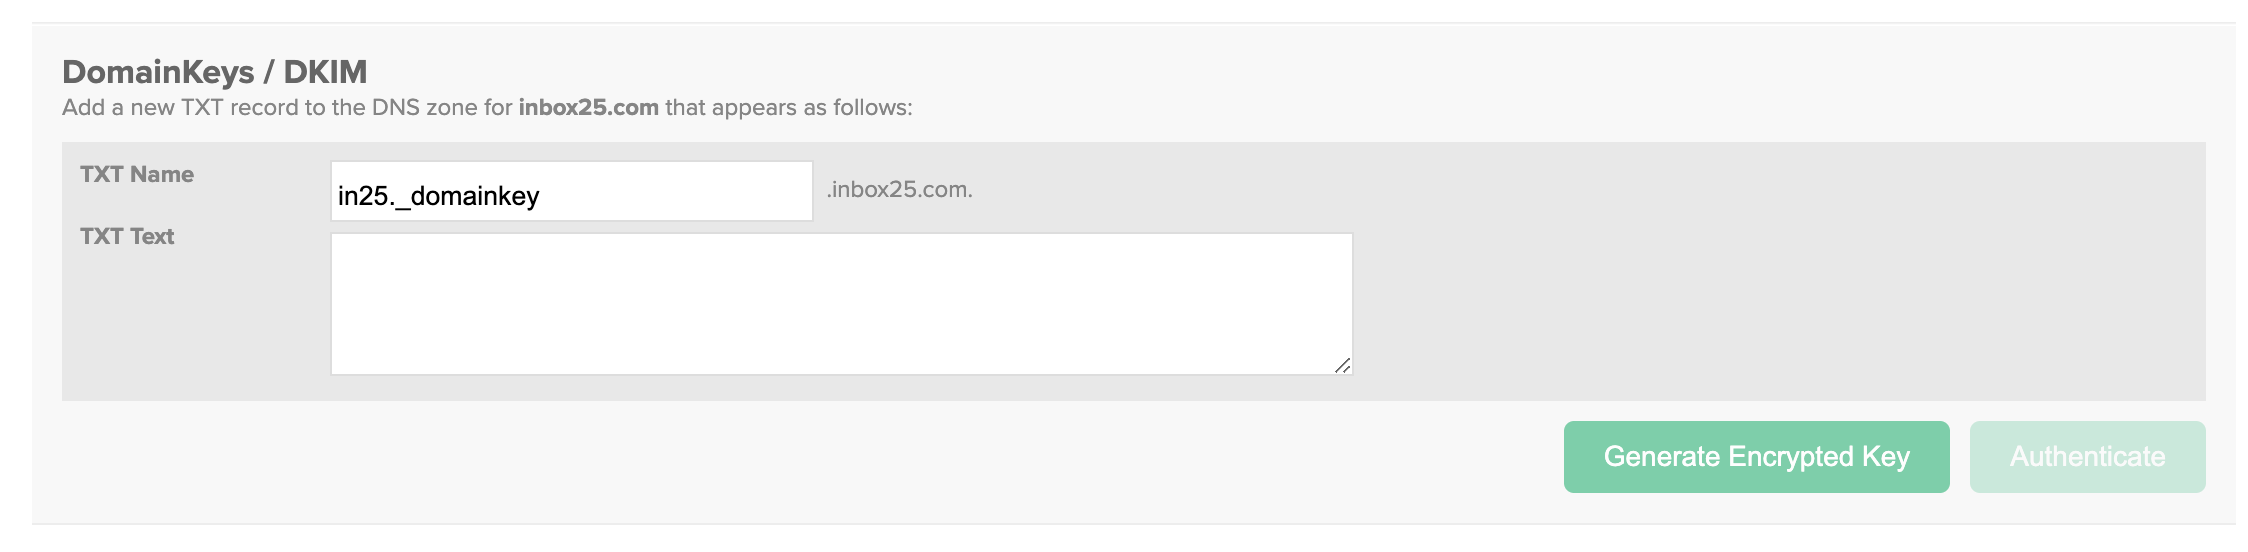
Task: Place cursor in the in25._domainkey value
Action: (438, 196)
